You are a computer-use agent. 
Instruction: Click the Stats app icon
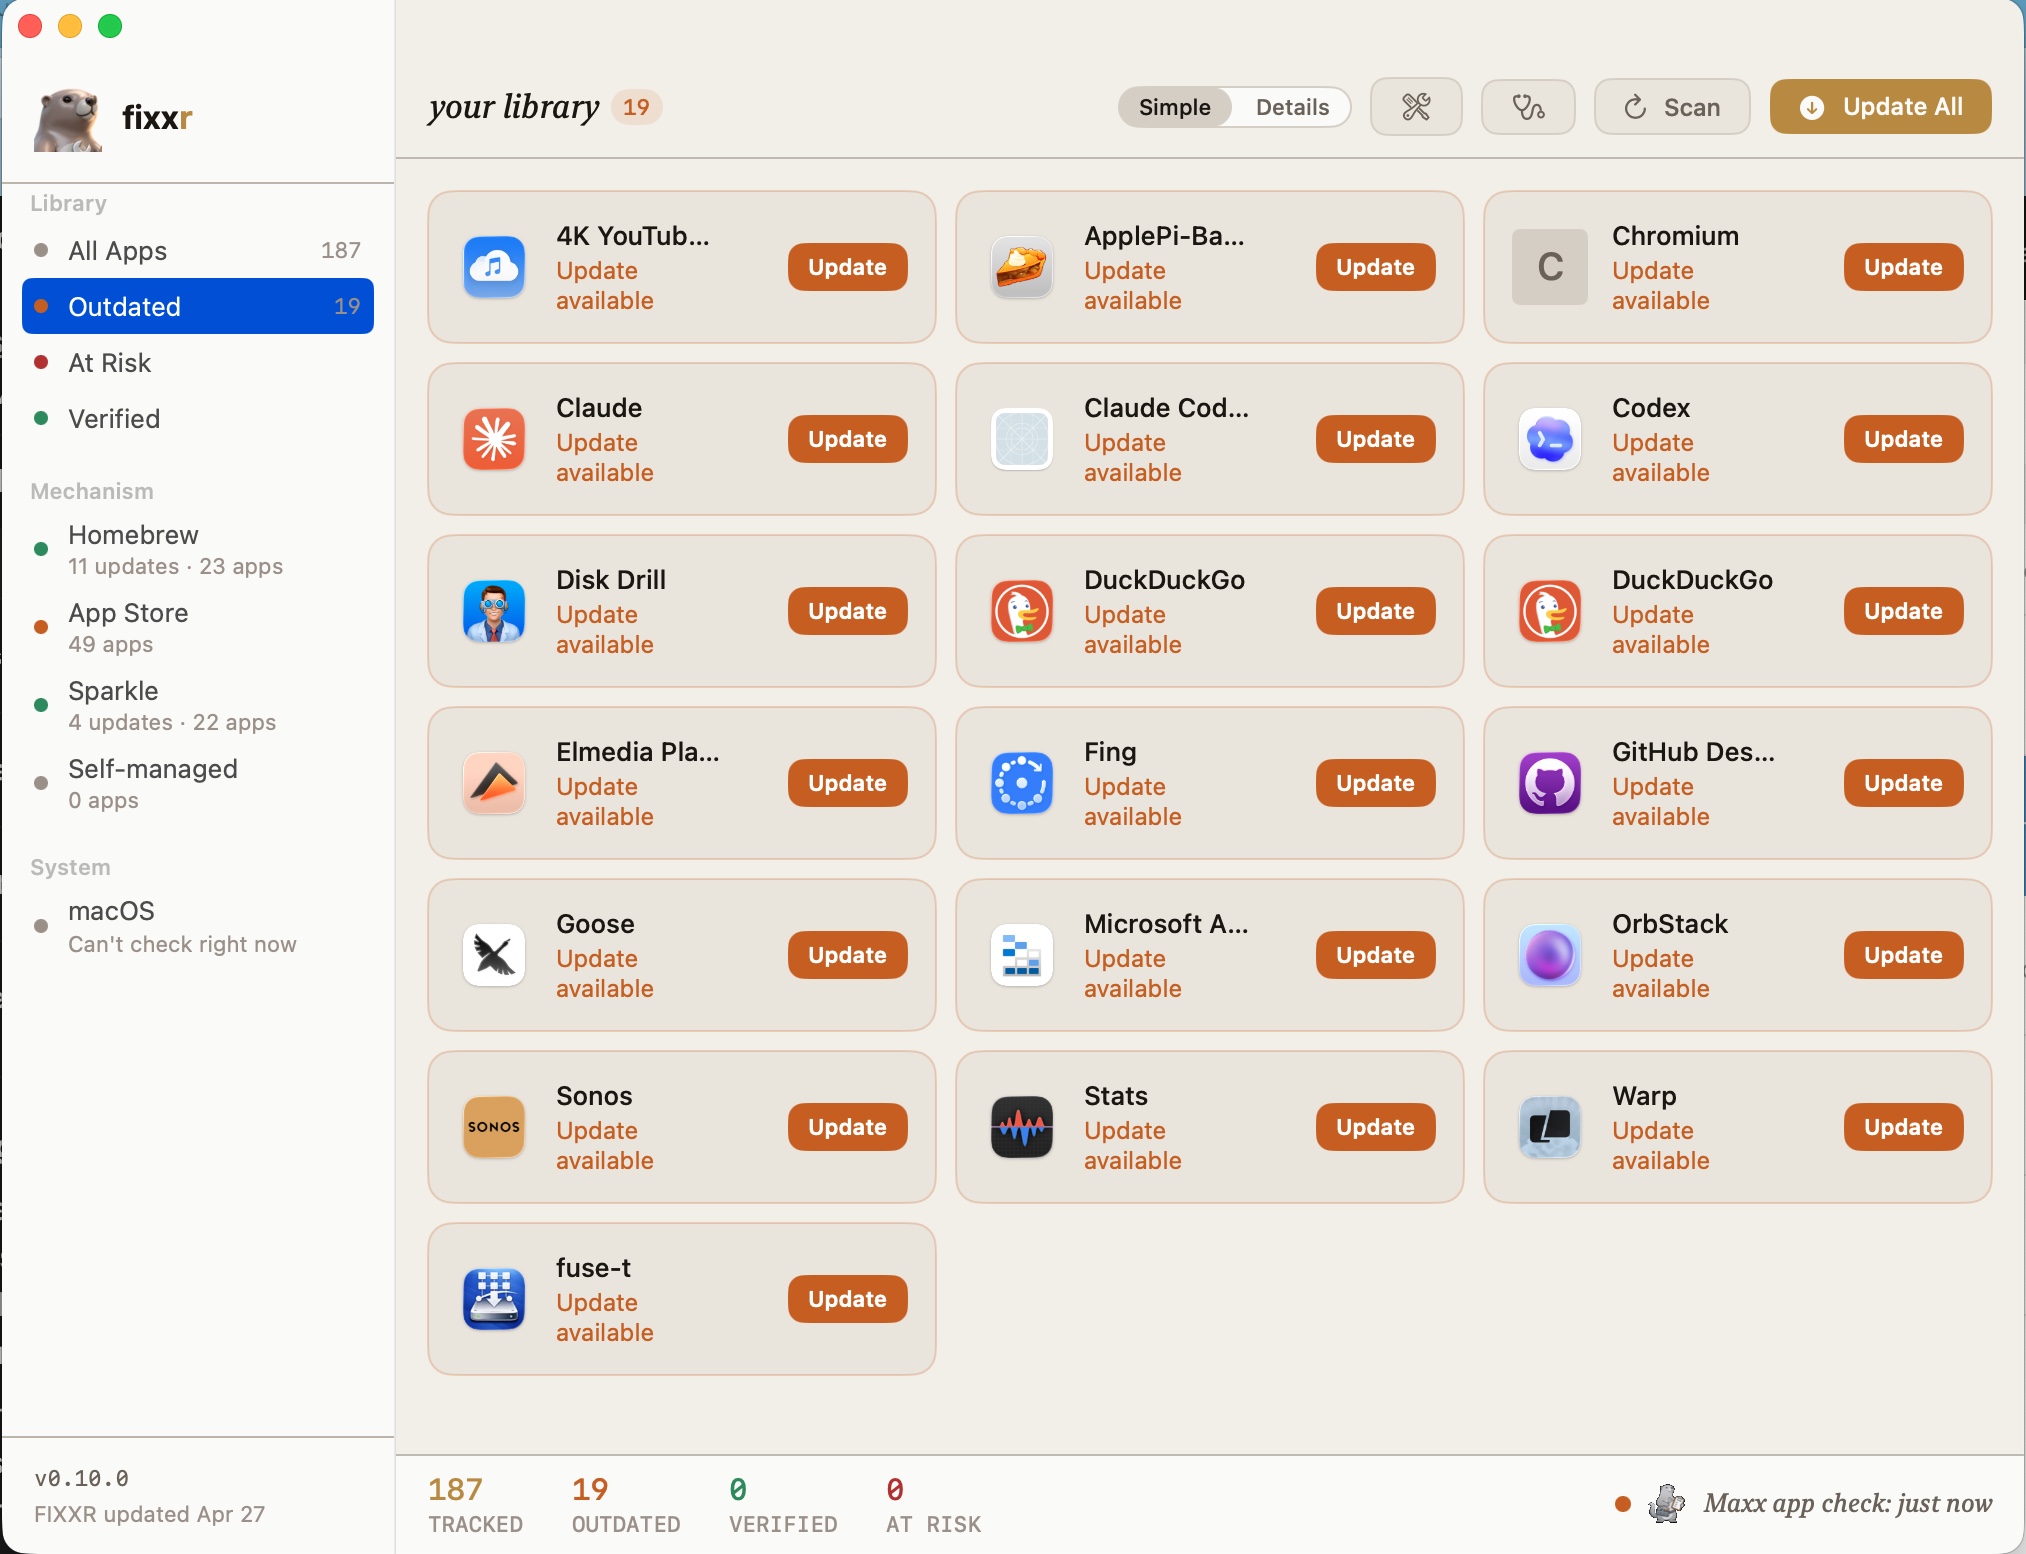(1021, 1127)
